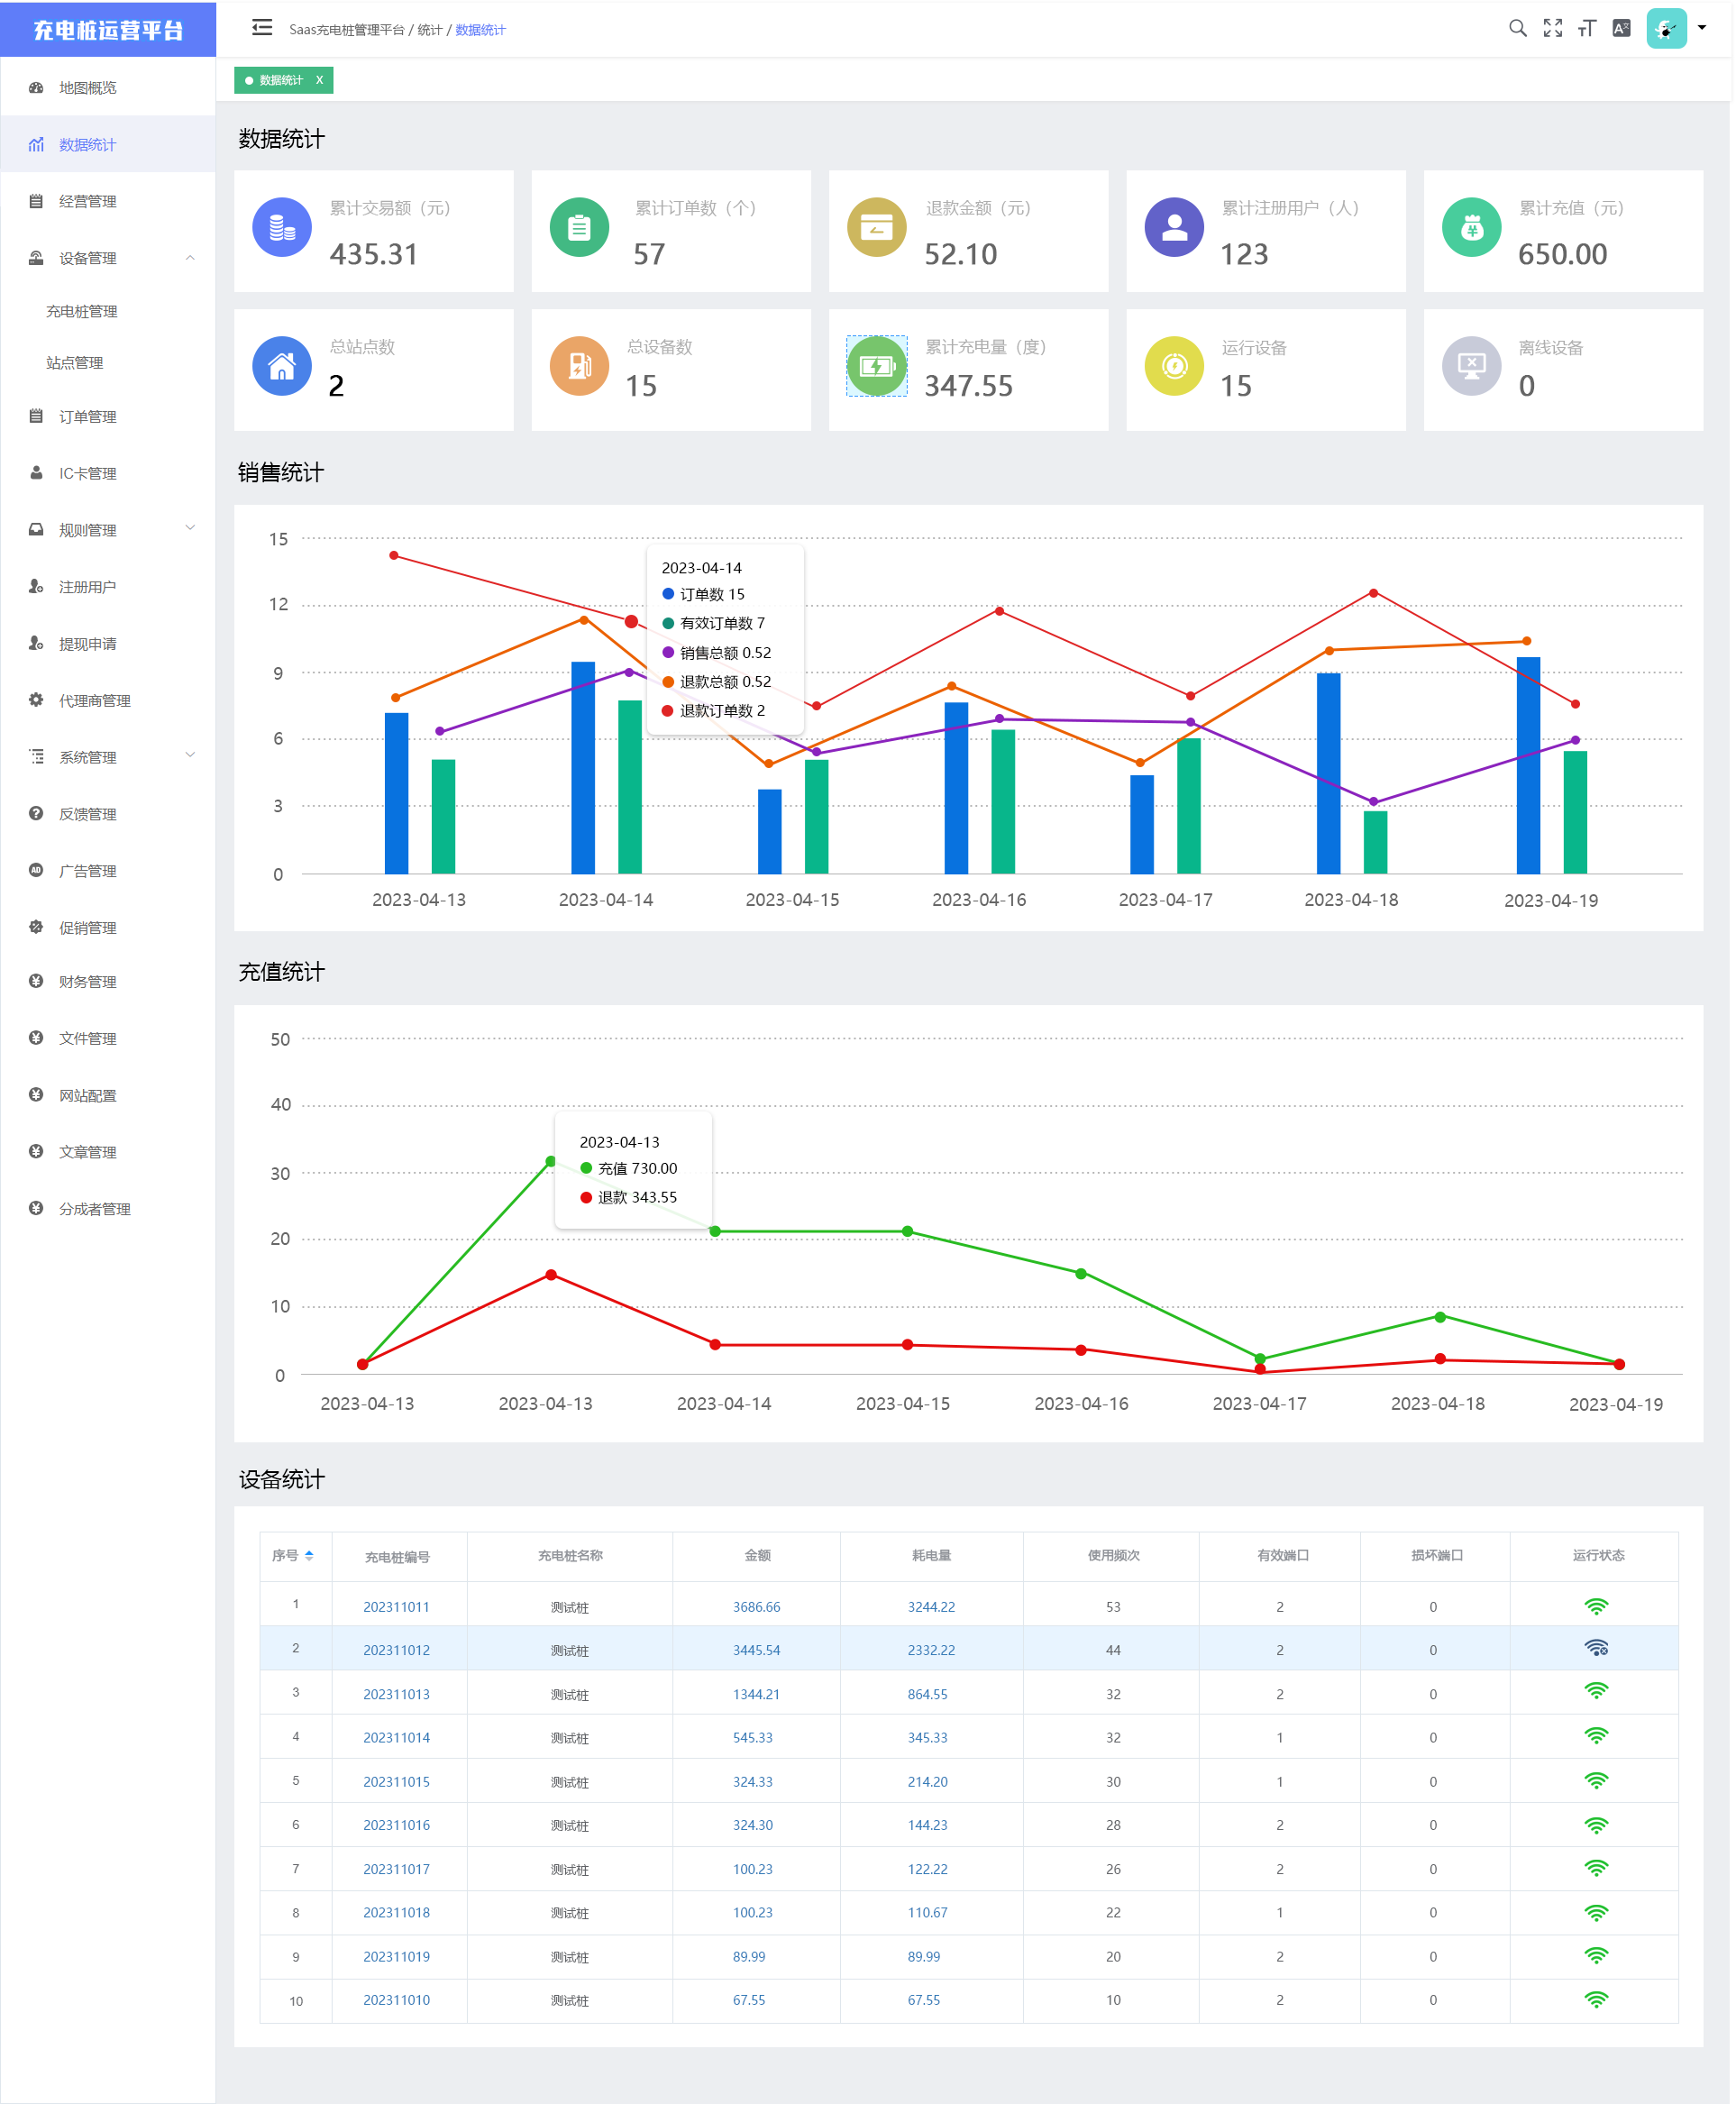
Task: Open 充电桩管理 submenu item
Action: click(82, 311)
